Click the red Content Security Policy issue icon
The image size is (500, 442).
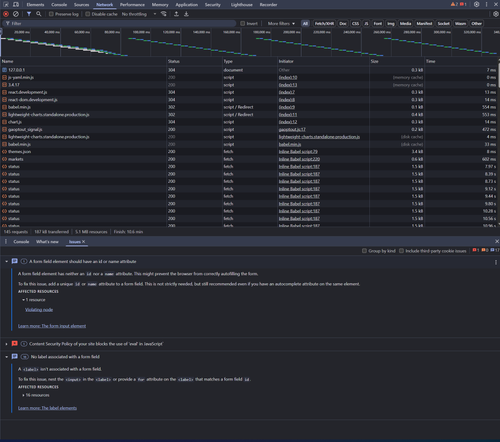tap(15, 344)
